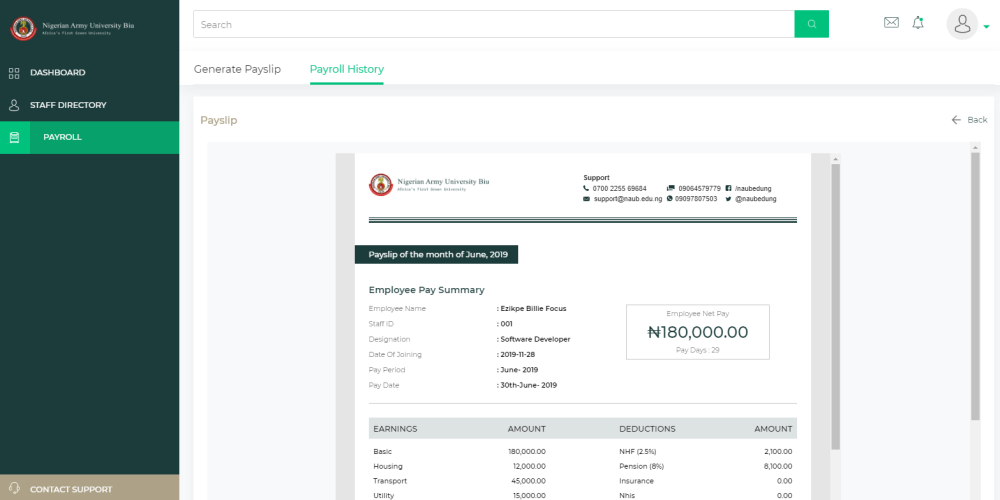The image size is (1000, 500).
Task: Switch to the Generate Payslip tab
Action: [237, 69]
